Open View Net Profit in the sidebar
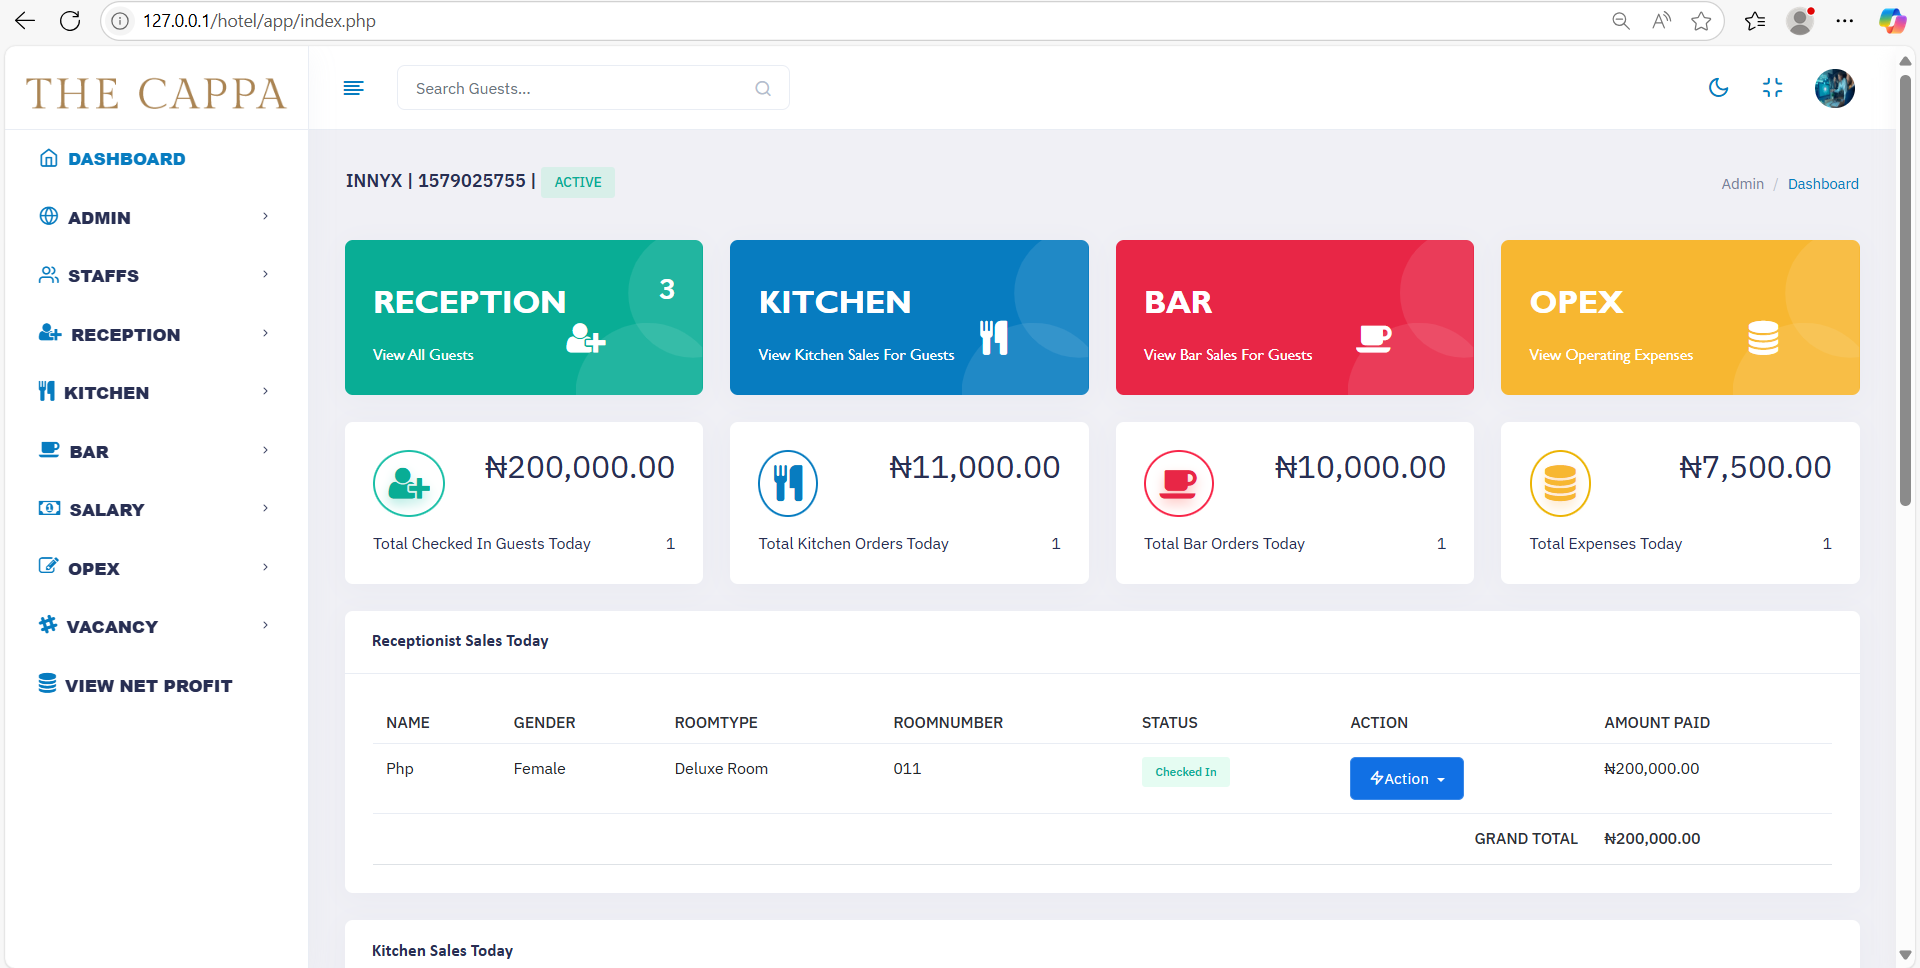Image resolution: width=1920 pixels, height=968 pixels. [x=148, y=685]
